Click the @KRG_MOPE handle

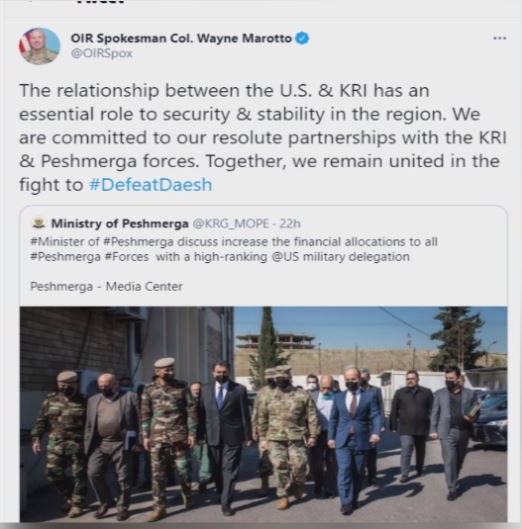pos(231,223)
